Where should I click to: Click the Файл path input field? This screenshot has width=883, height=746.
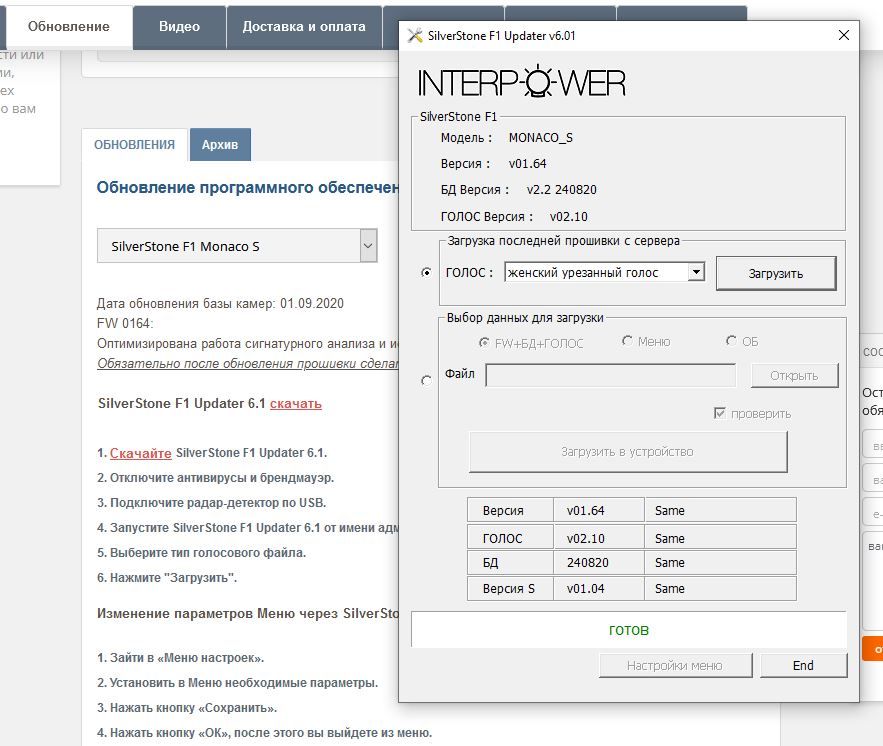pos(610,375)
